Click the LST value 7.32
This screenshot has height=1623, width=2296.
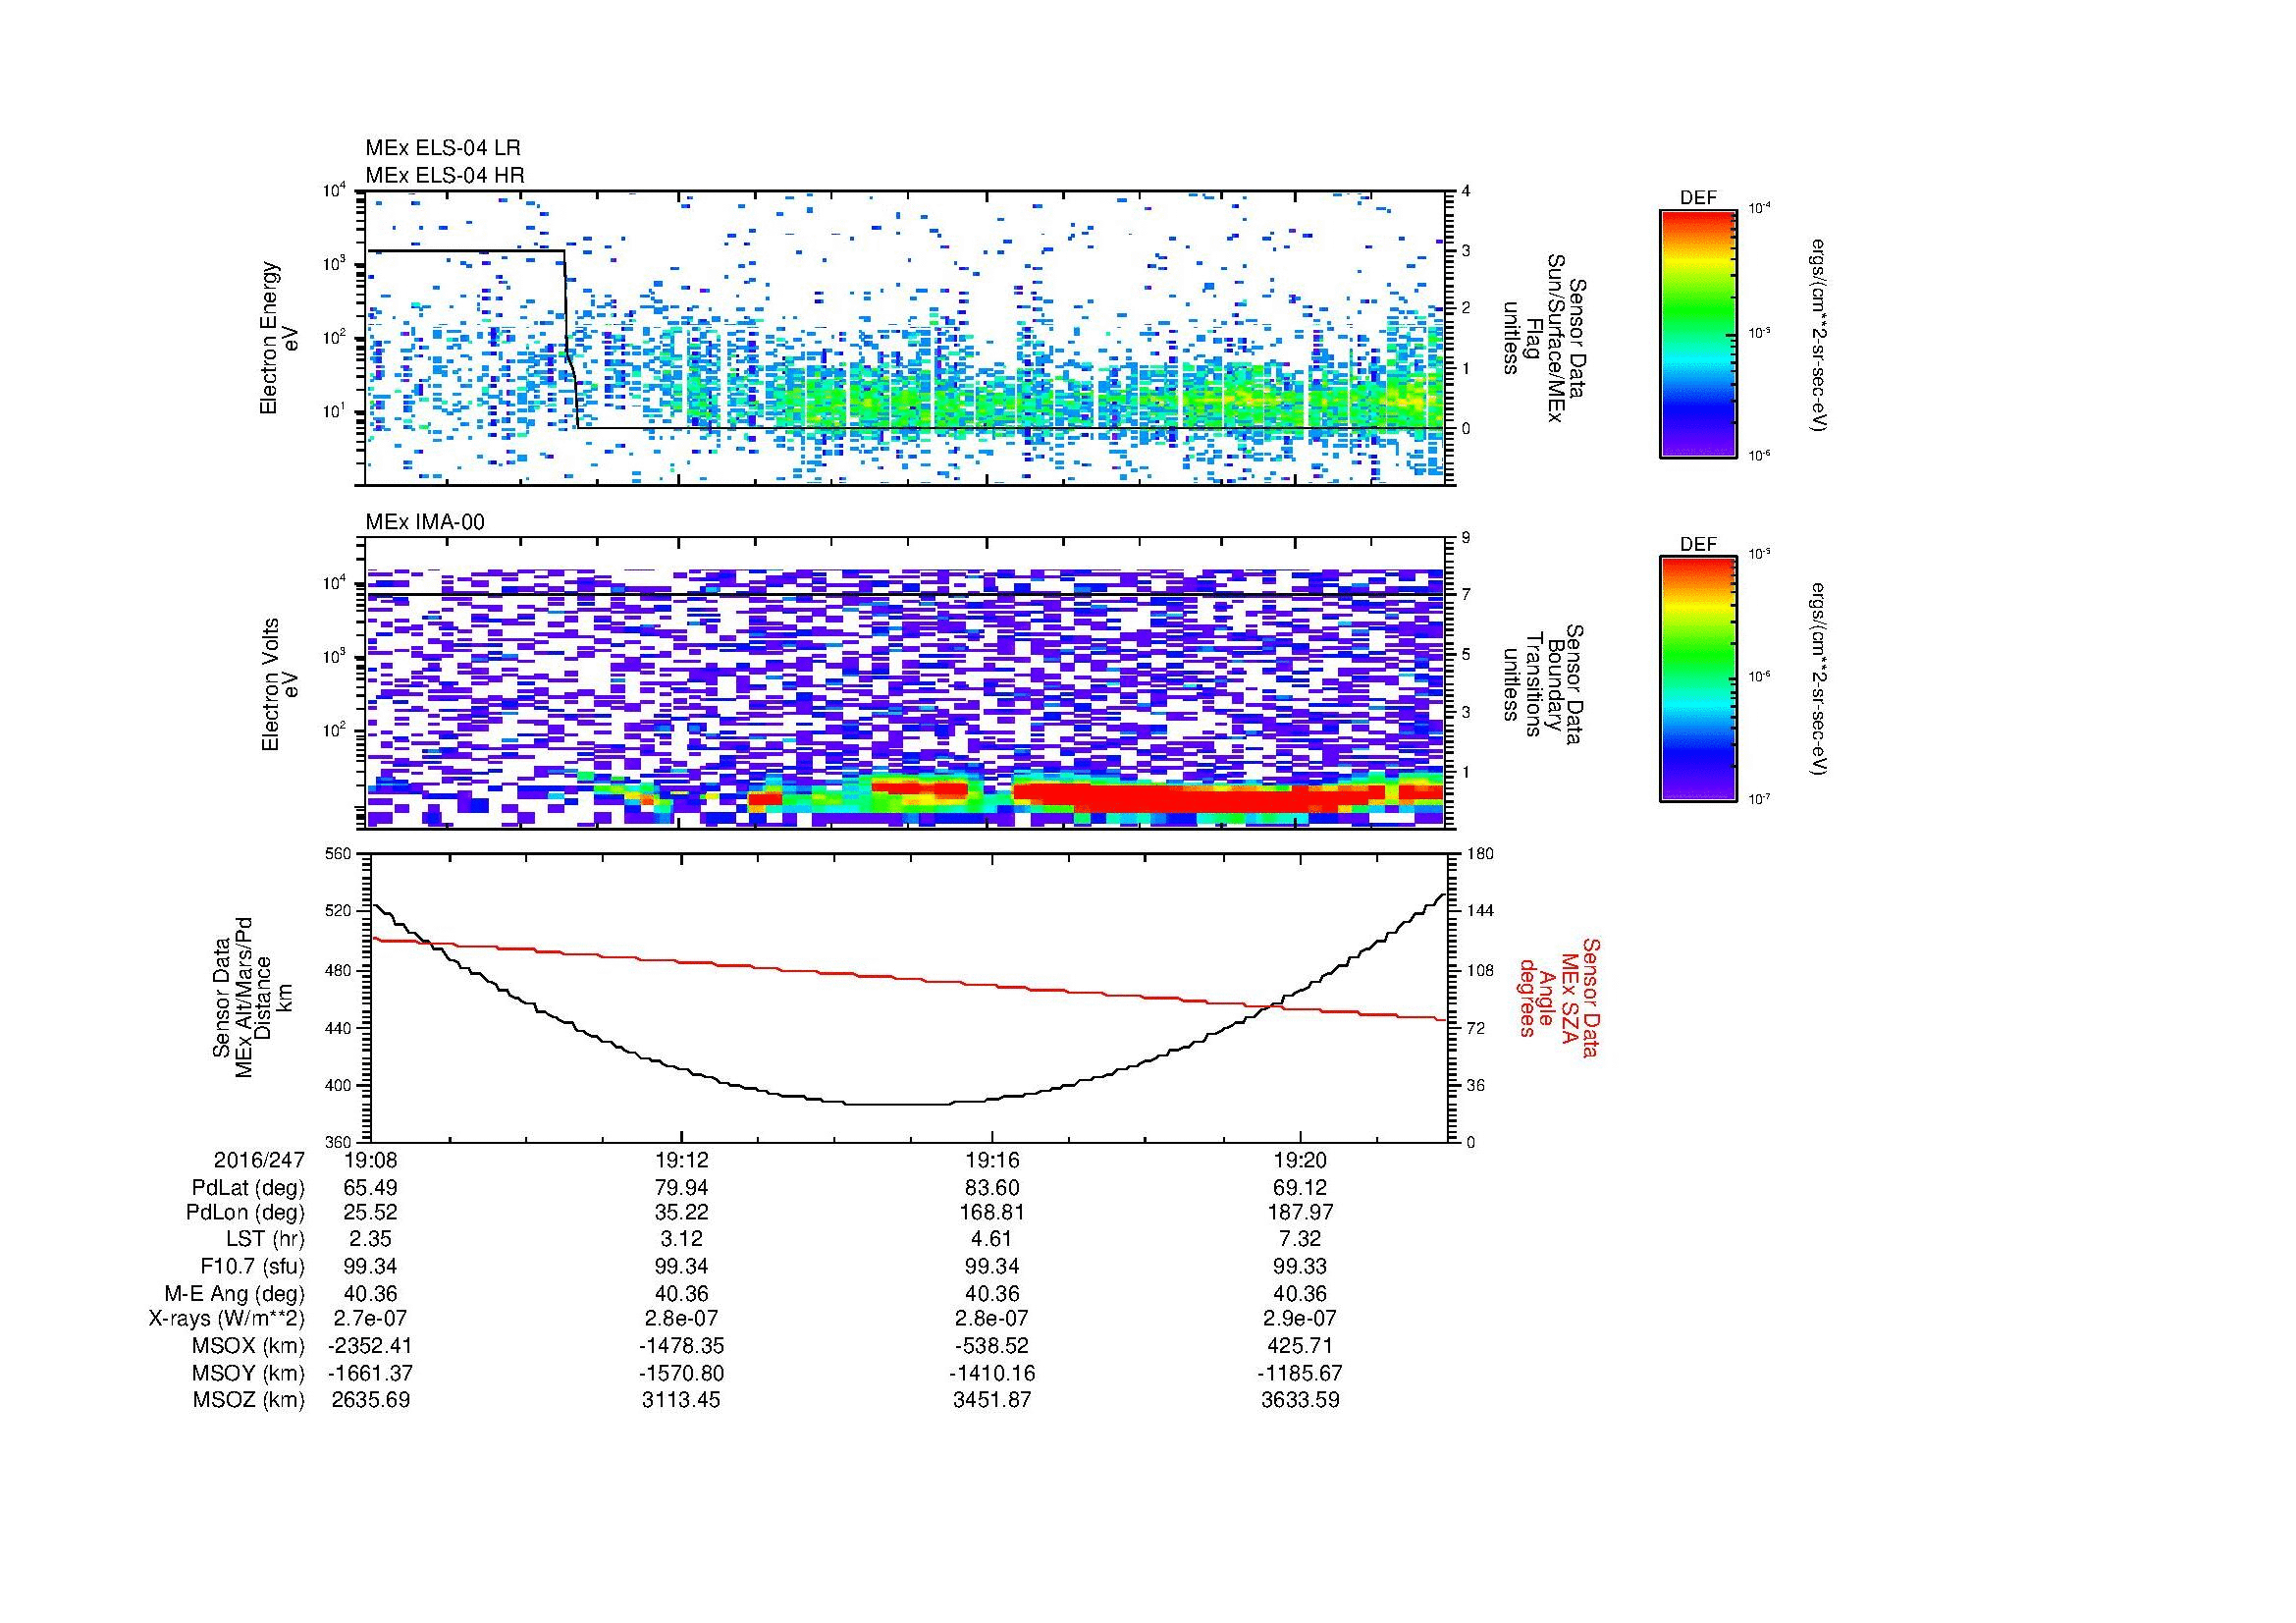click(x=1300, y=1240)
